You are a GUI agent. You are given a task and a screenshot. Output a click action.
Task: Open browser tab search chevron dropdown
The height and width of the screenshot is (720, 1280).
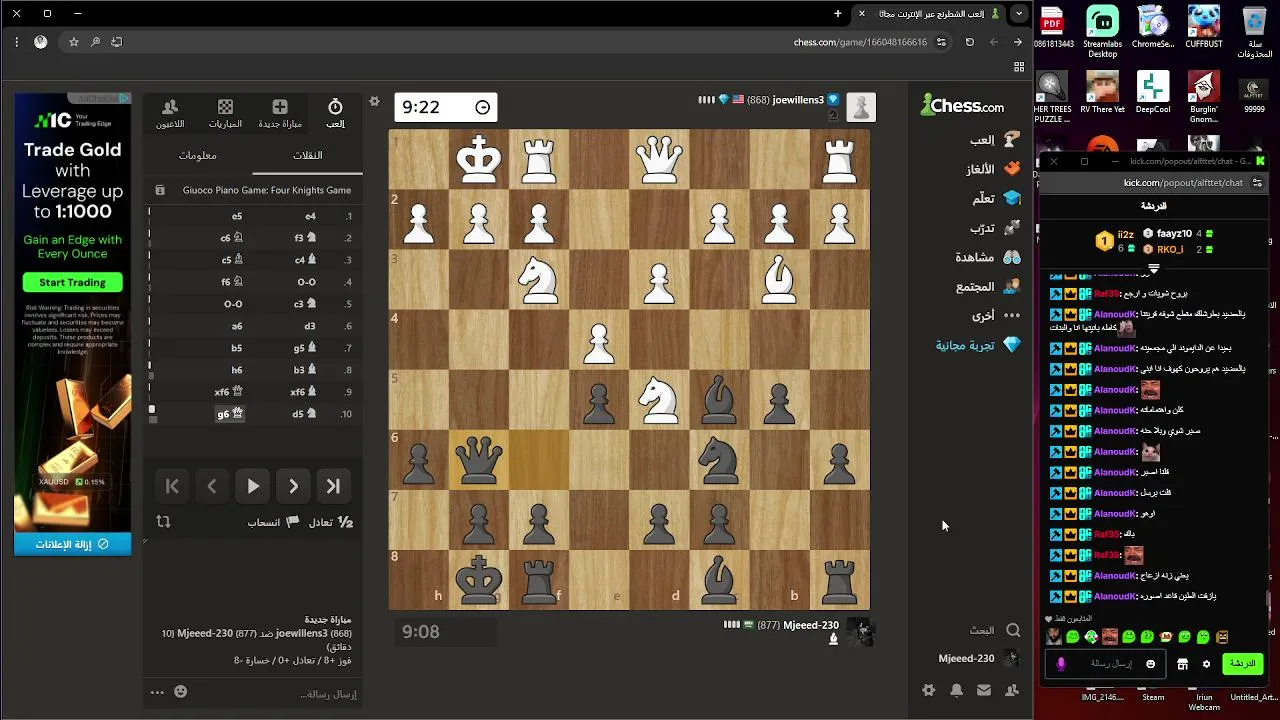click(x=1018, y=13)
